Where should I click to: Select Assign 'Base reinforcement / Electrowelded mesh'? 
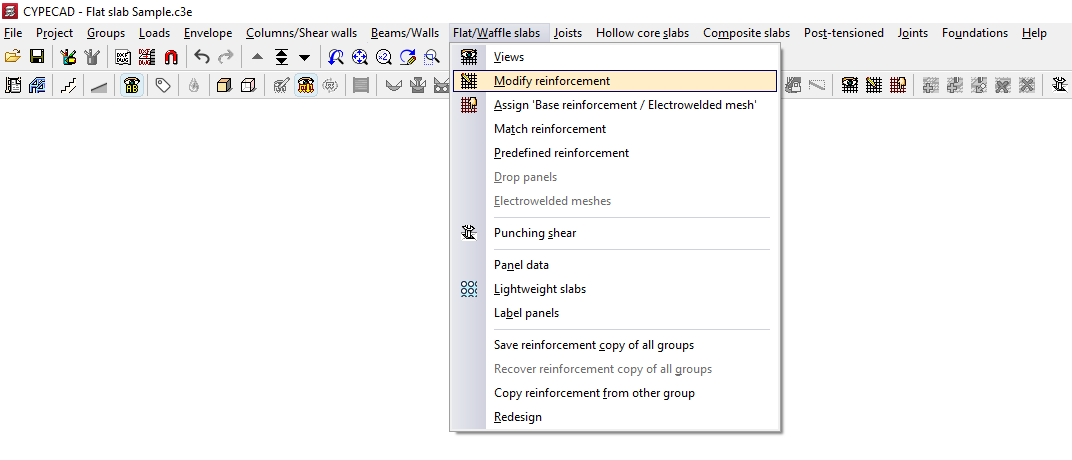pyautogui.click(x=614, y=105)
